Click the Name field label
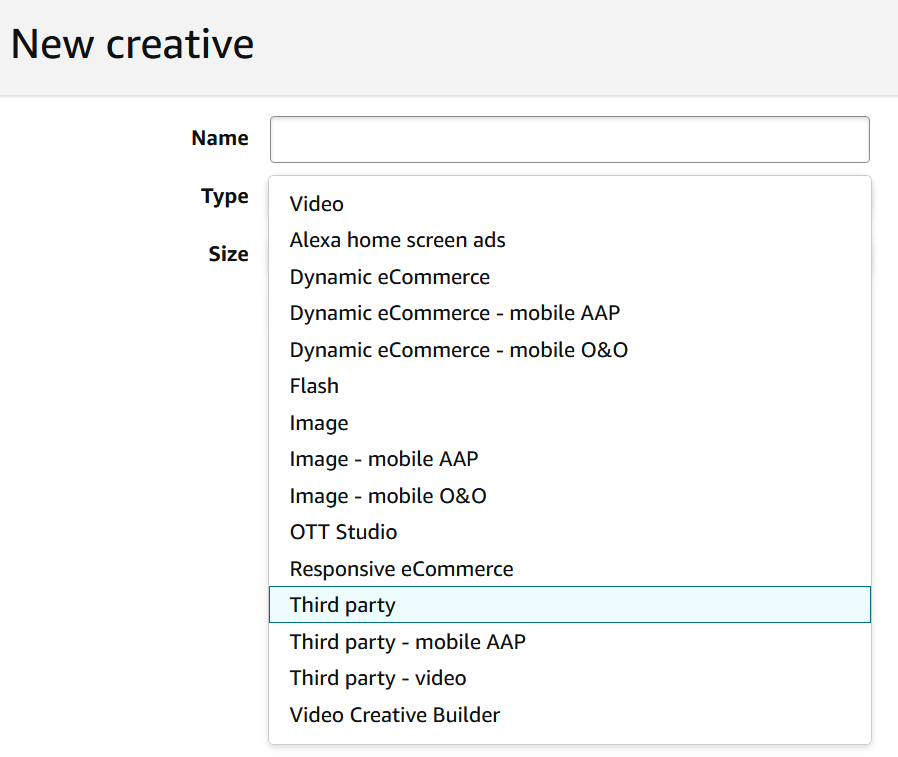Viewport: 898px width, 757px height. (219, 138)
